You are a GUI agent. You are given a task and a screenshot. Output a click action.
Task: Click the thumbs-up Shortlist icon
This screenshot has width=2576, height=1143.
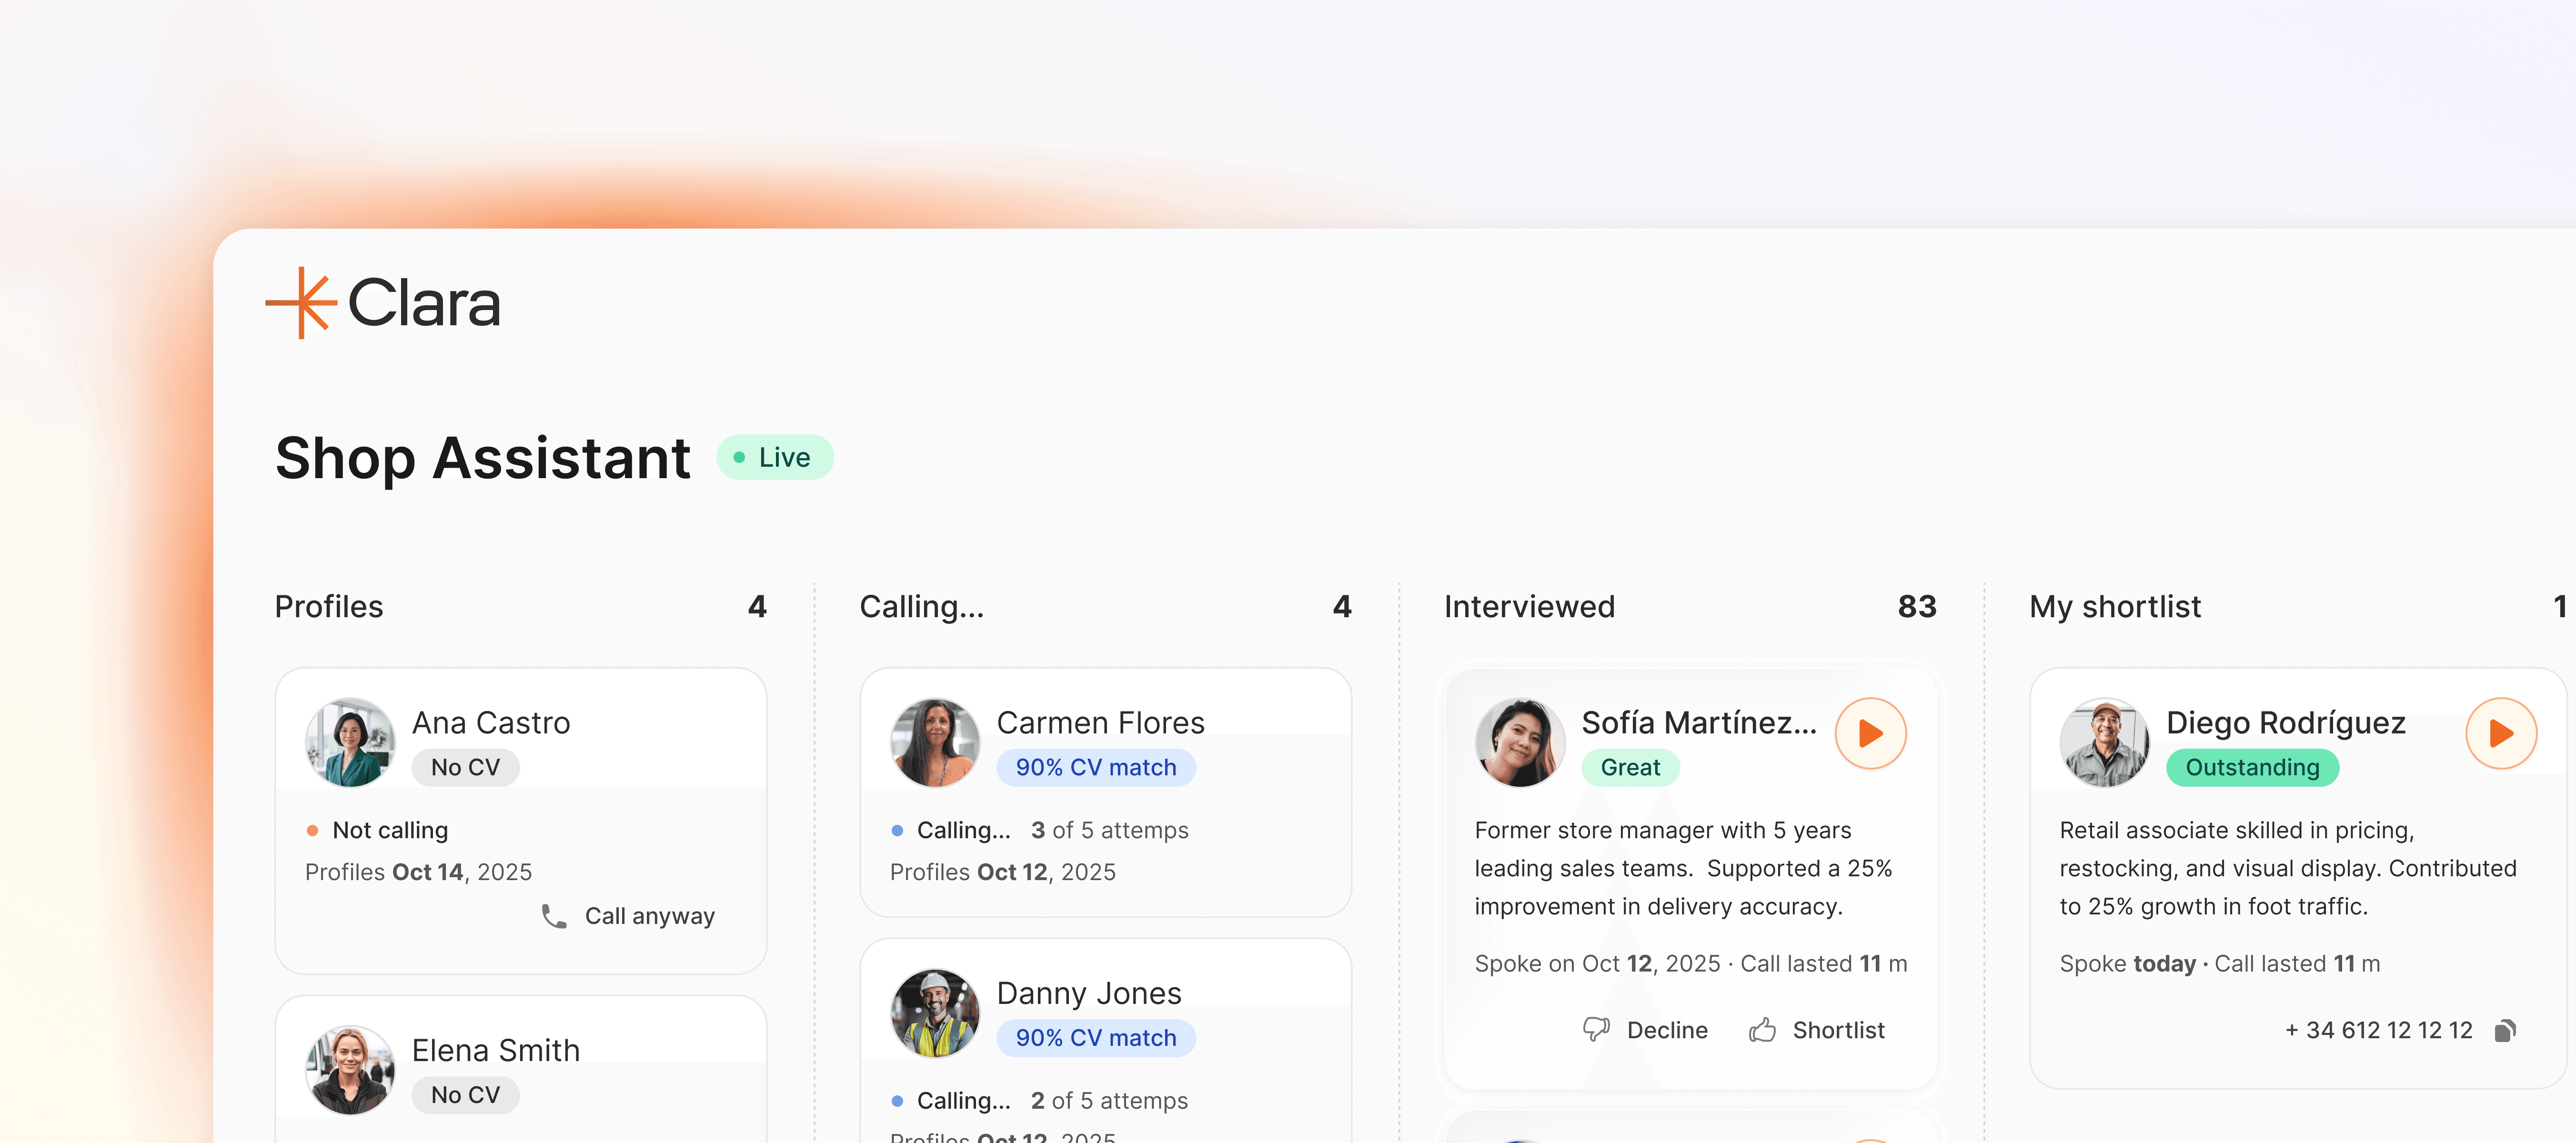point(1762,1029)
